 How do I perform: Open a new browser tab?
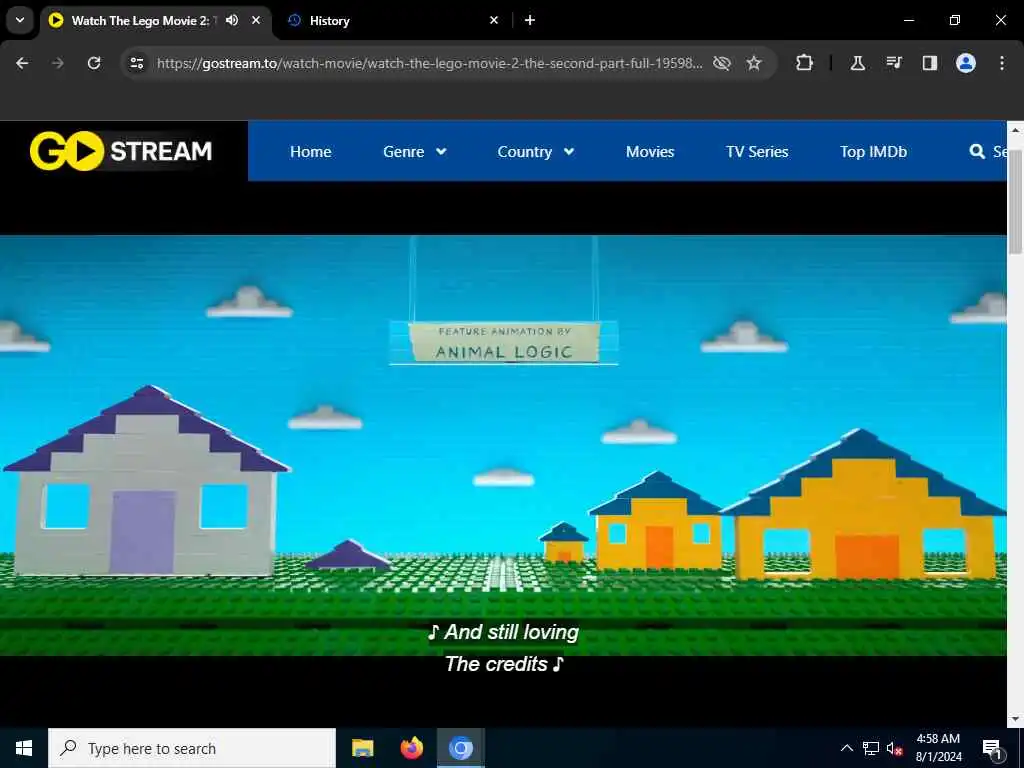[530, 20]
